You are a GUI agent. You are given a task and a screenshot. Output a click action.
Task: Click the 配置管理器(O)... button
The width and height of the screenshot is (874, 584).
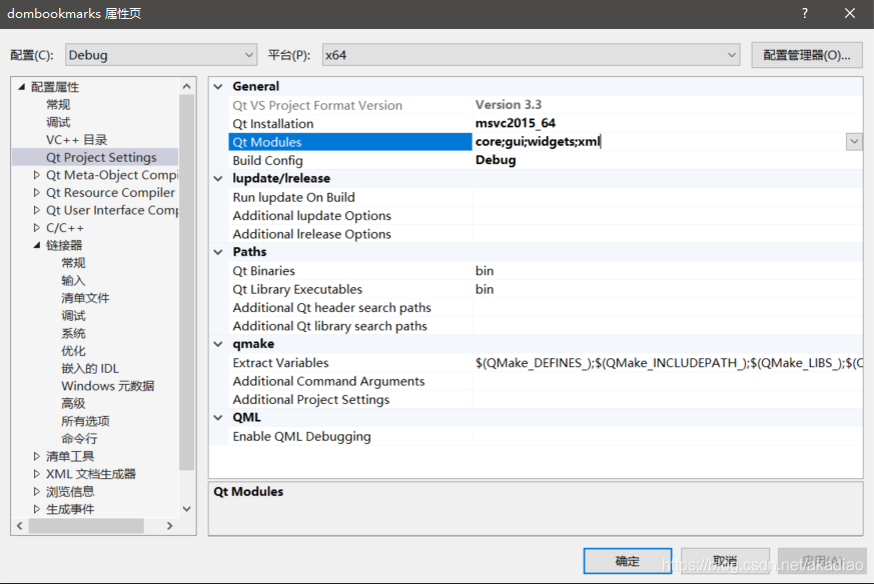tap(807, 55)
